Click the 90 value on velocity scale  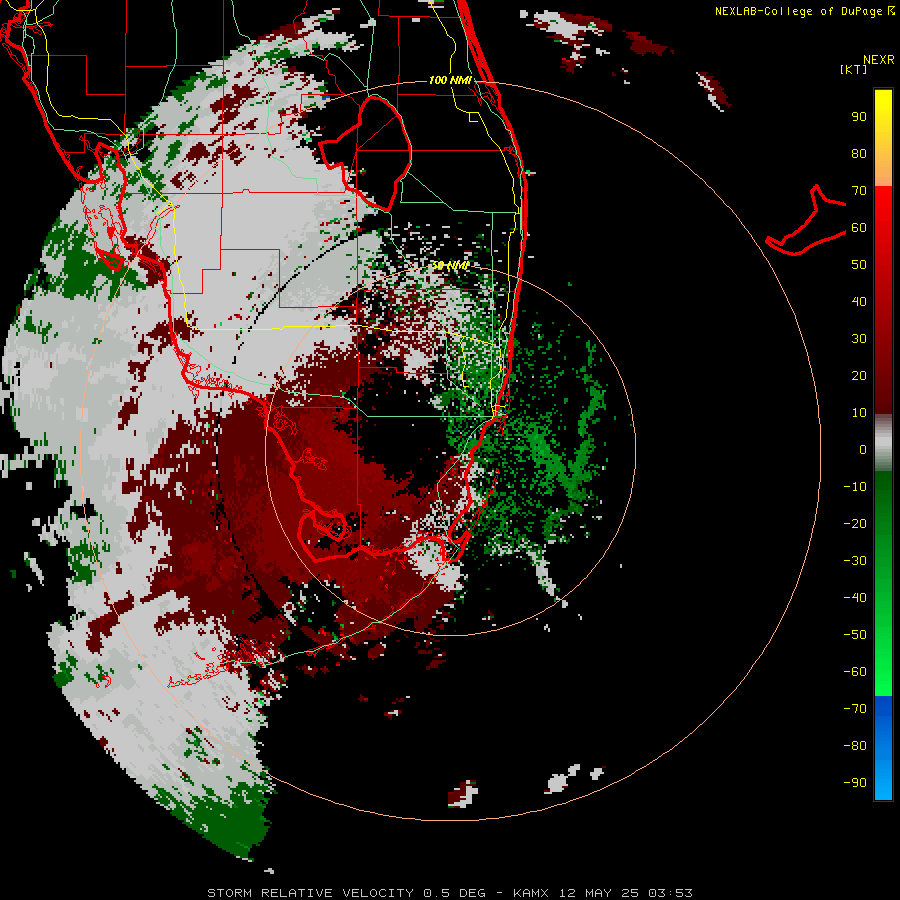[x=859, y=116]
